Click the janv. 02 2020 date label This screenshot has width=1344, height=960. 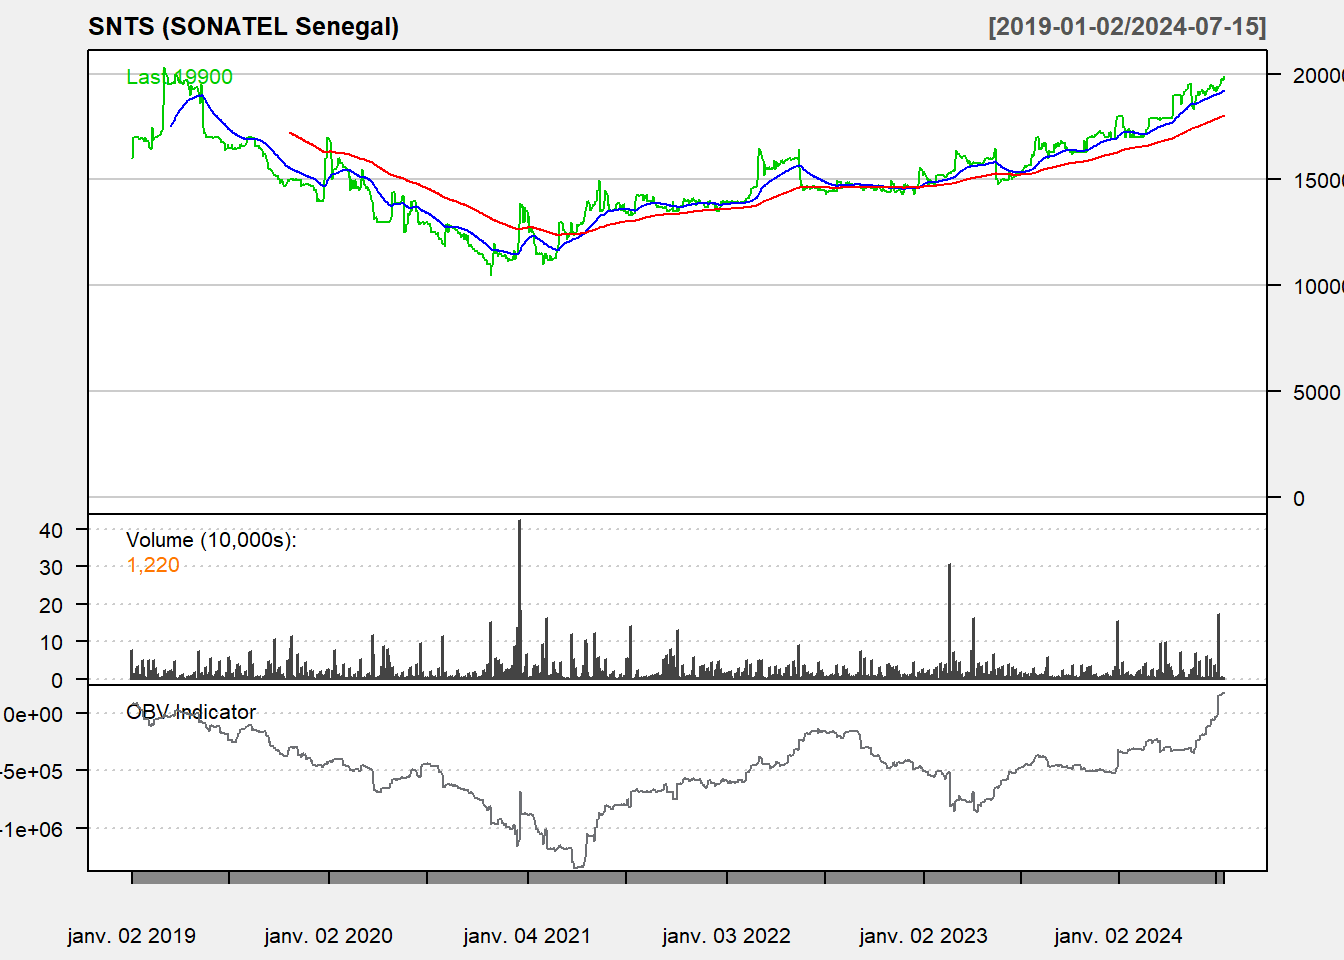[x=328, y=936]
